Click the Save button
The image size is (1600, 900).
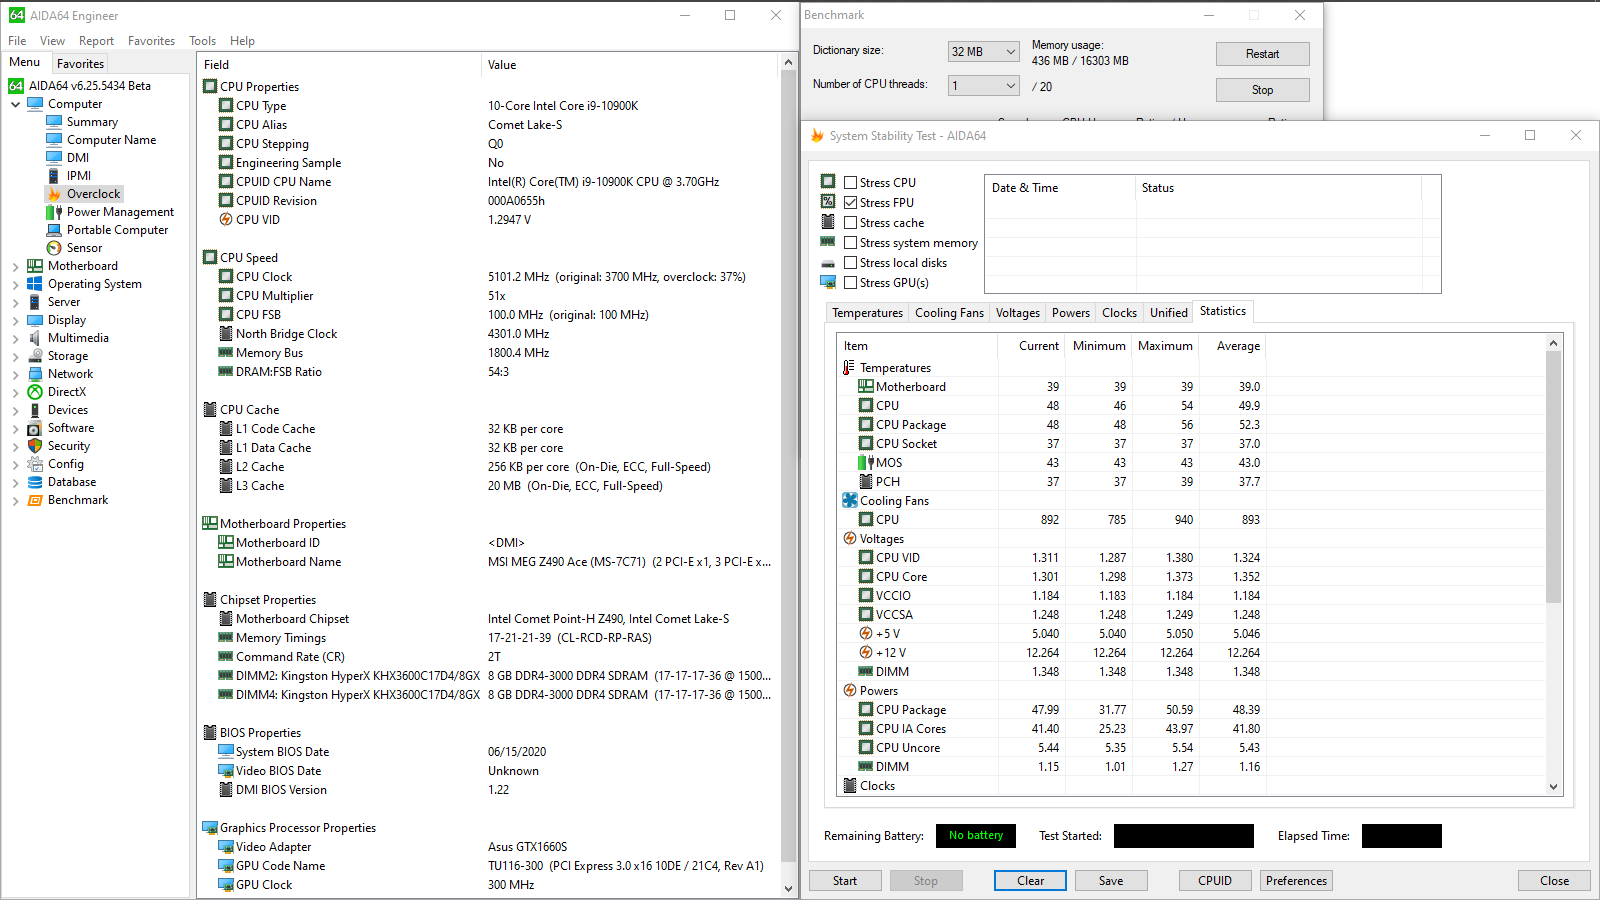coord(1111,881)
